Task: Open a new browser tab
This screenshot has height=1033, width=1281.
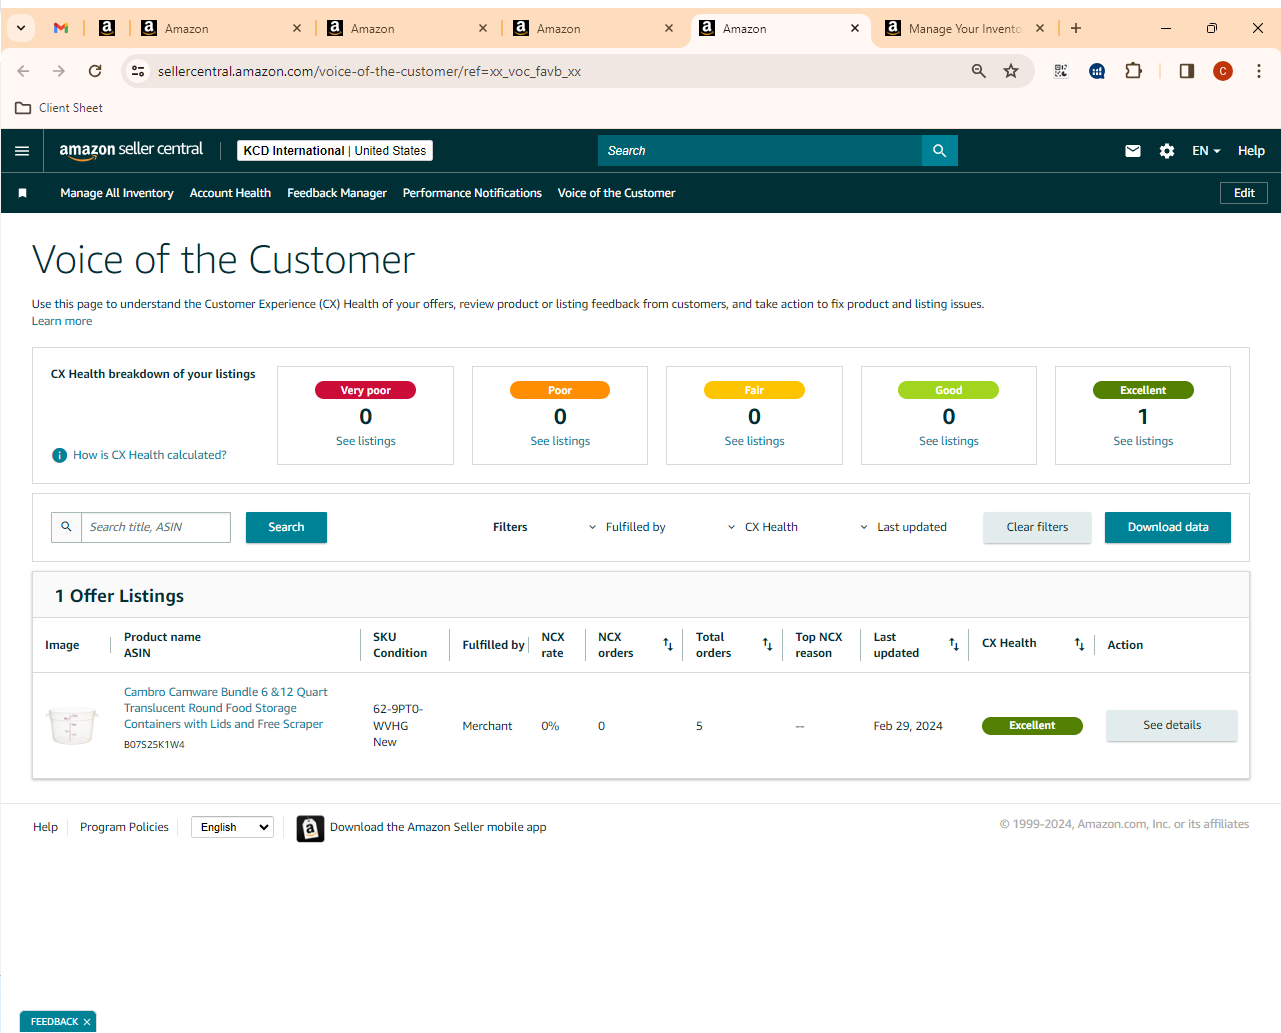Action: click(x=1076, y=28)
